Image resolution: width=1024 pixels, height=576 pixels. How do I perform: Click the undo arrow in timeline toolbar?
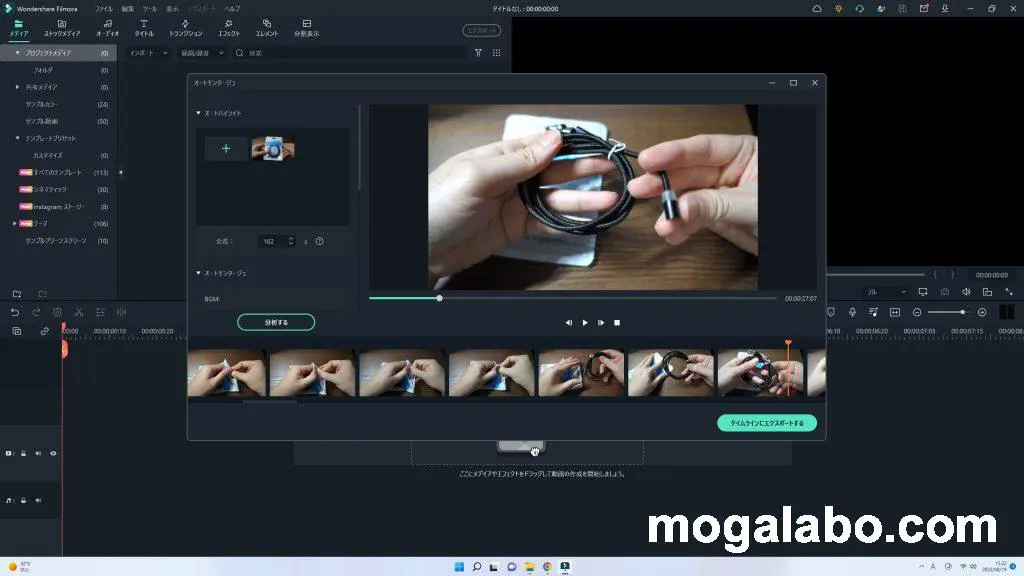15,312
